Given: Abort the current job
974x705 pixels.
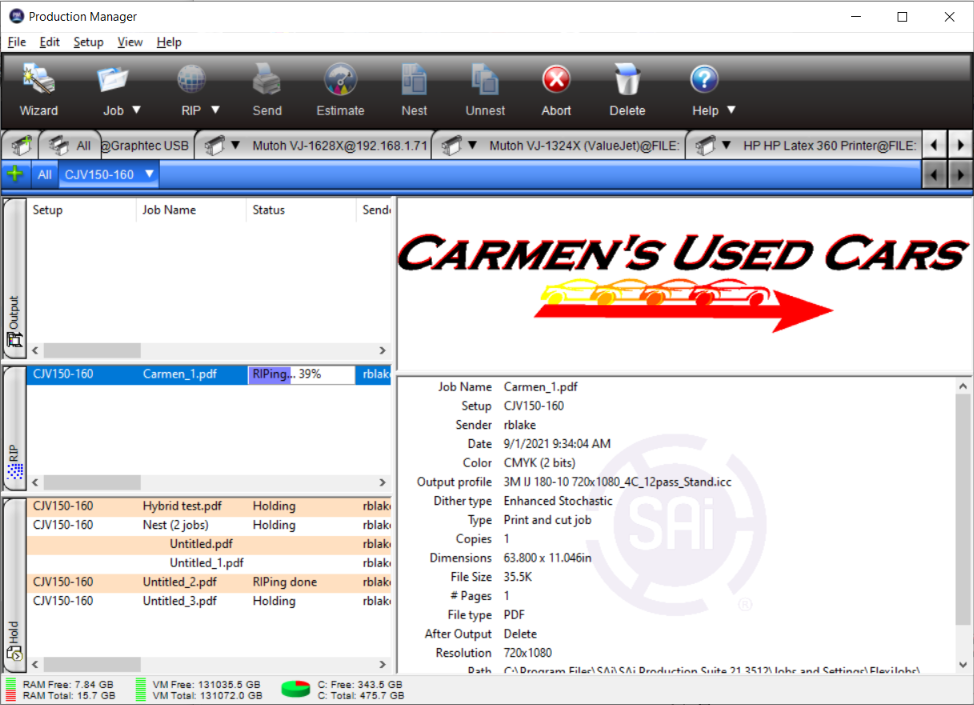Looking at the screenshot, I should (556, 90).
